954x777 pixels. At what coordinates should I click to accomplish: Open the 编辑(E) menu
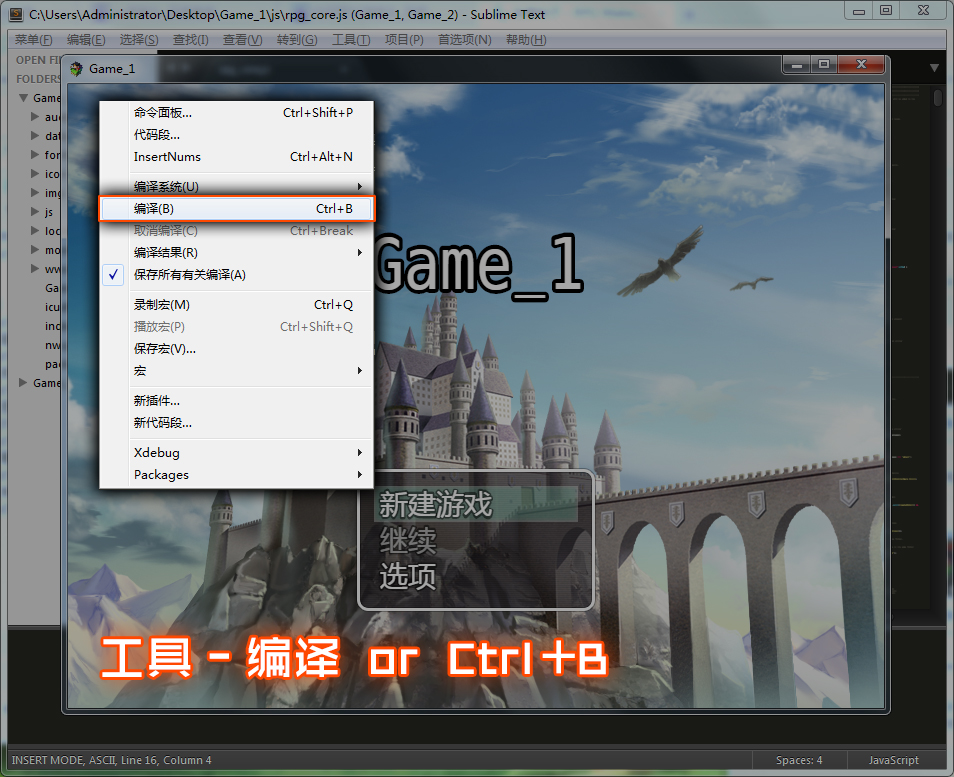pos(86,40)
